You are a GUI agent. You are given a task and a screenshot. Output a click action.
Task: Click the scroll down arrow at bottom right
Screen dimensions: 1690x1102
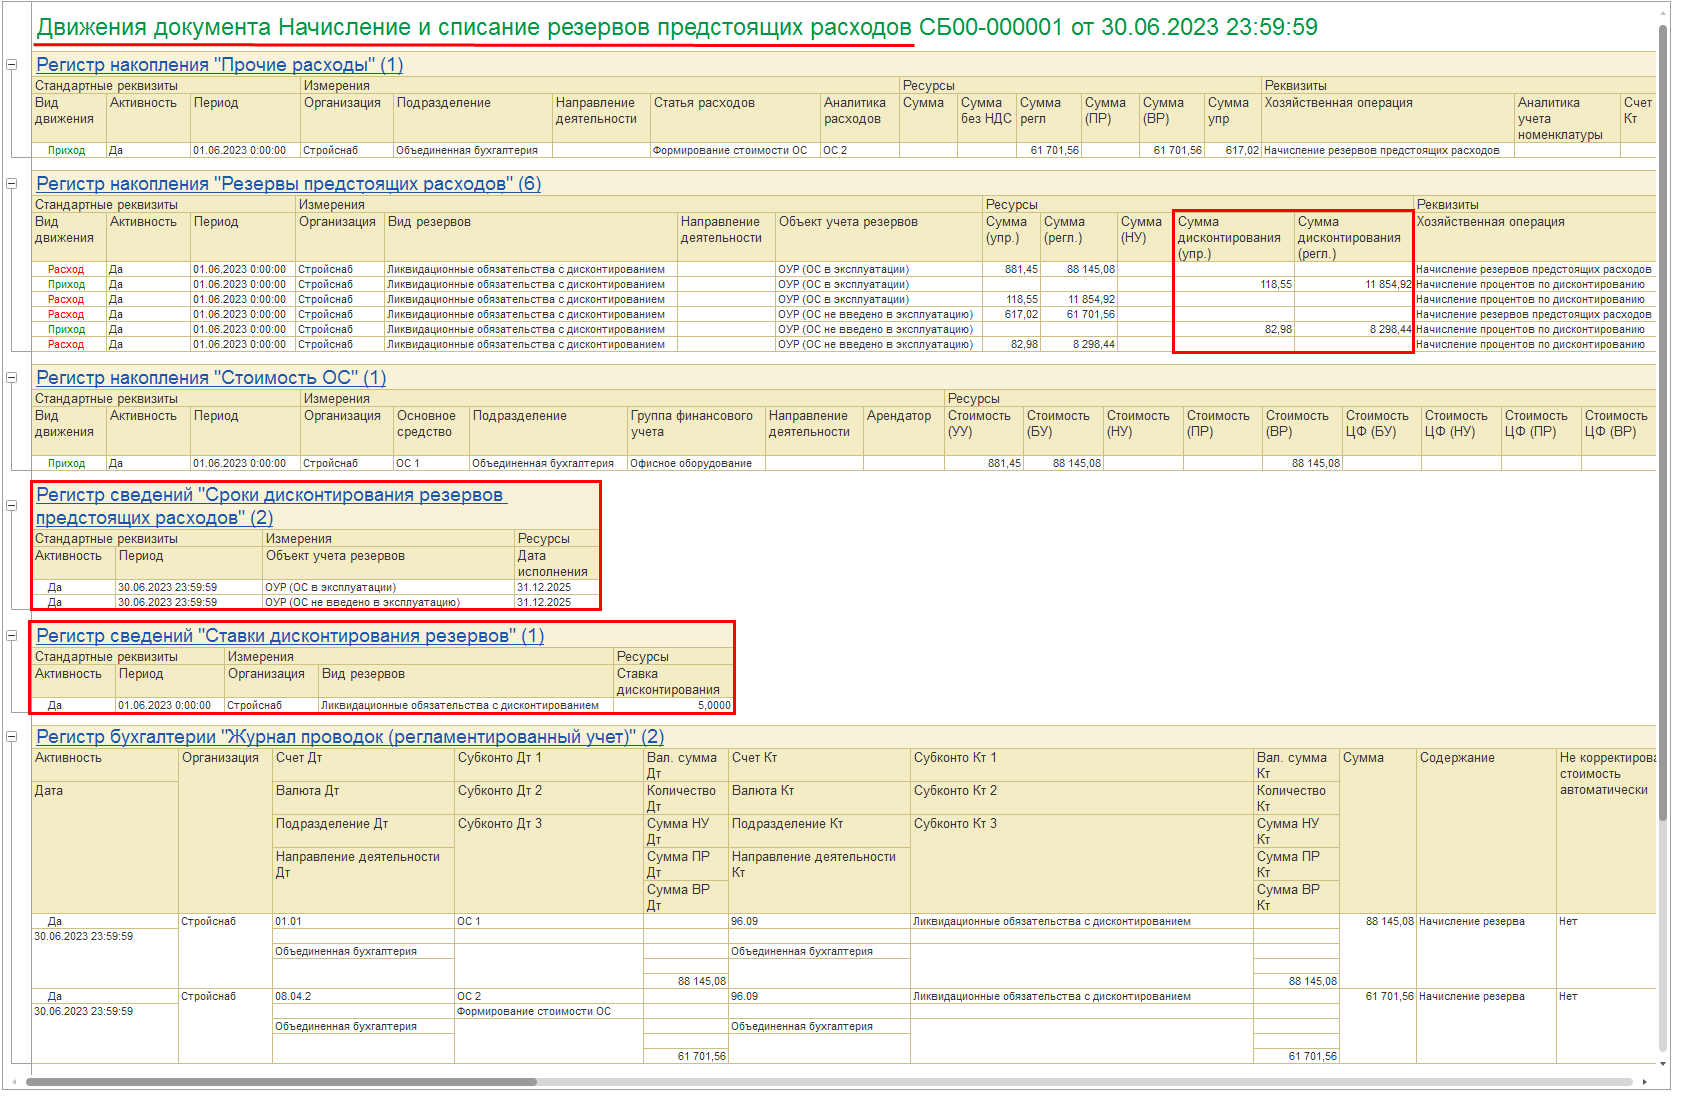(1663, 1064)
